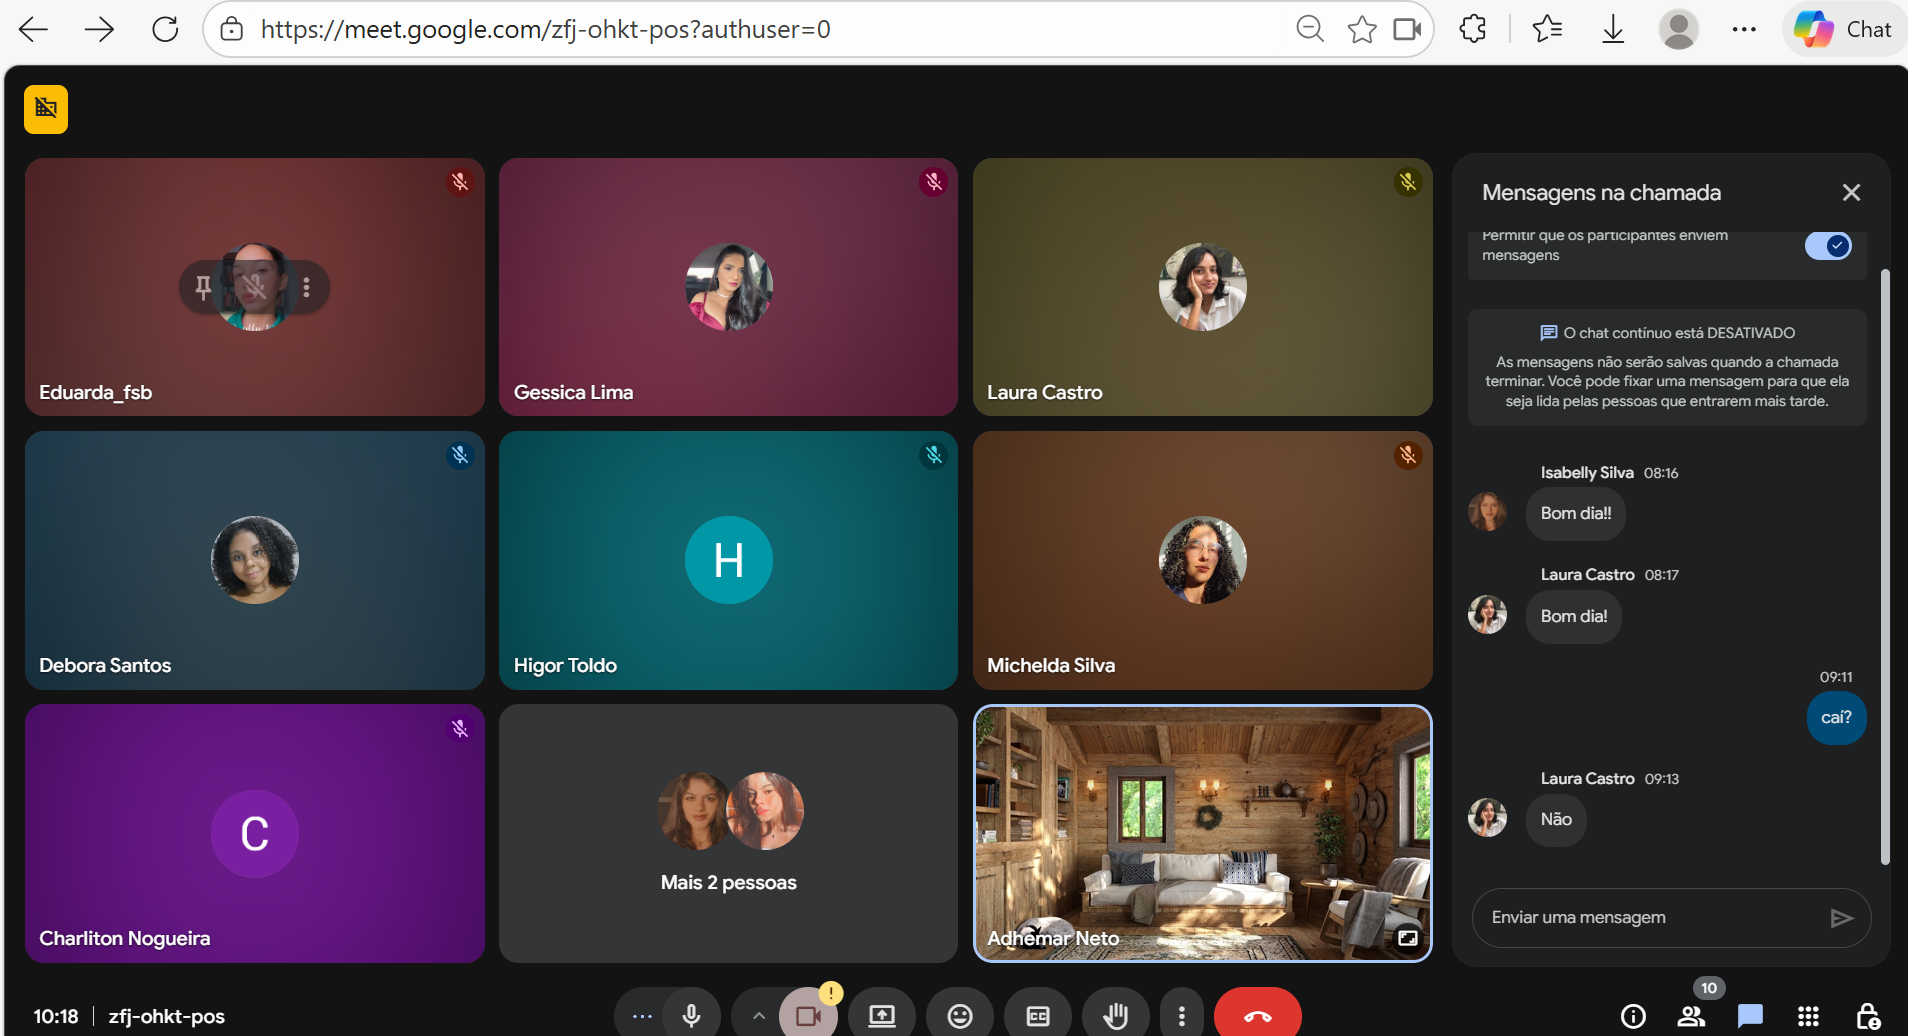Toggle closed captions

point(1038,1016)
